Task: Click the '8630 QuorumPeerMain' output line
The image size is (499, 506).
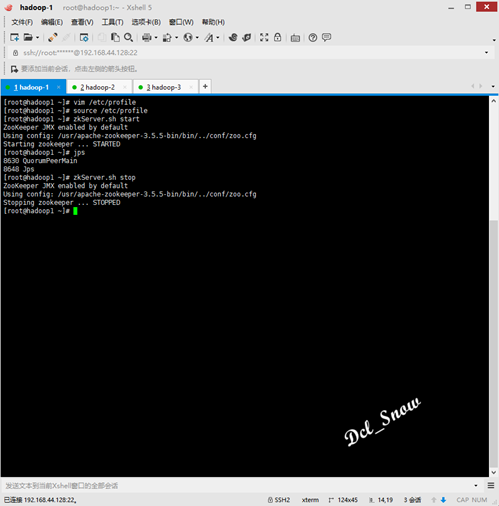Action: coord(40,161)
